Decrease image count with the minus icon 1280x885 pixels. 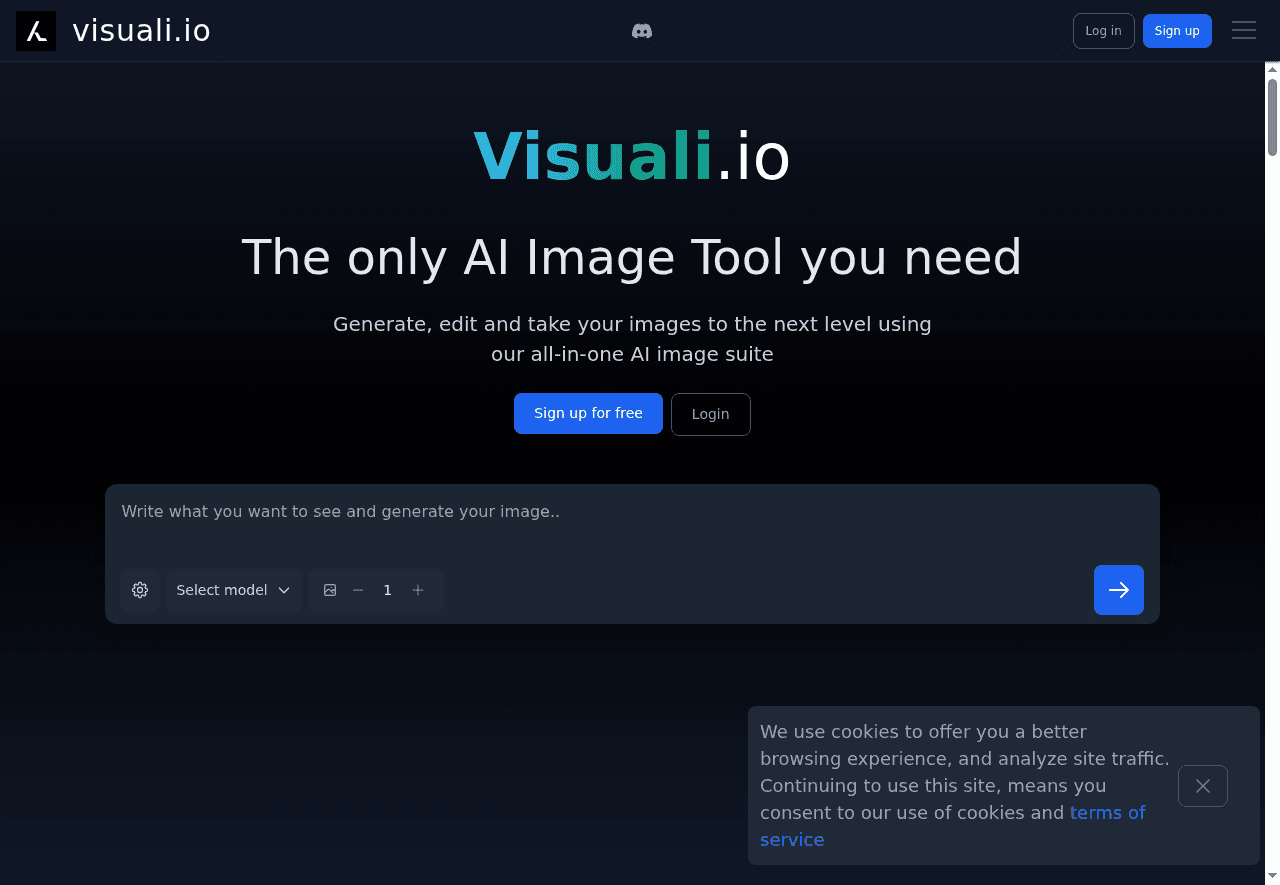coord(358,590)
